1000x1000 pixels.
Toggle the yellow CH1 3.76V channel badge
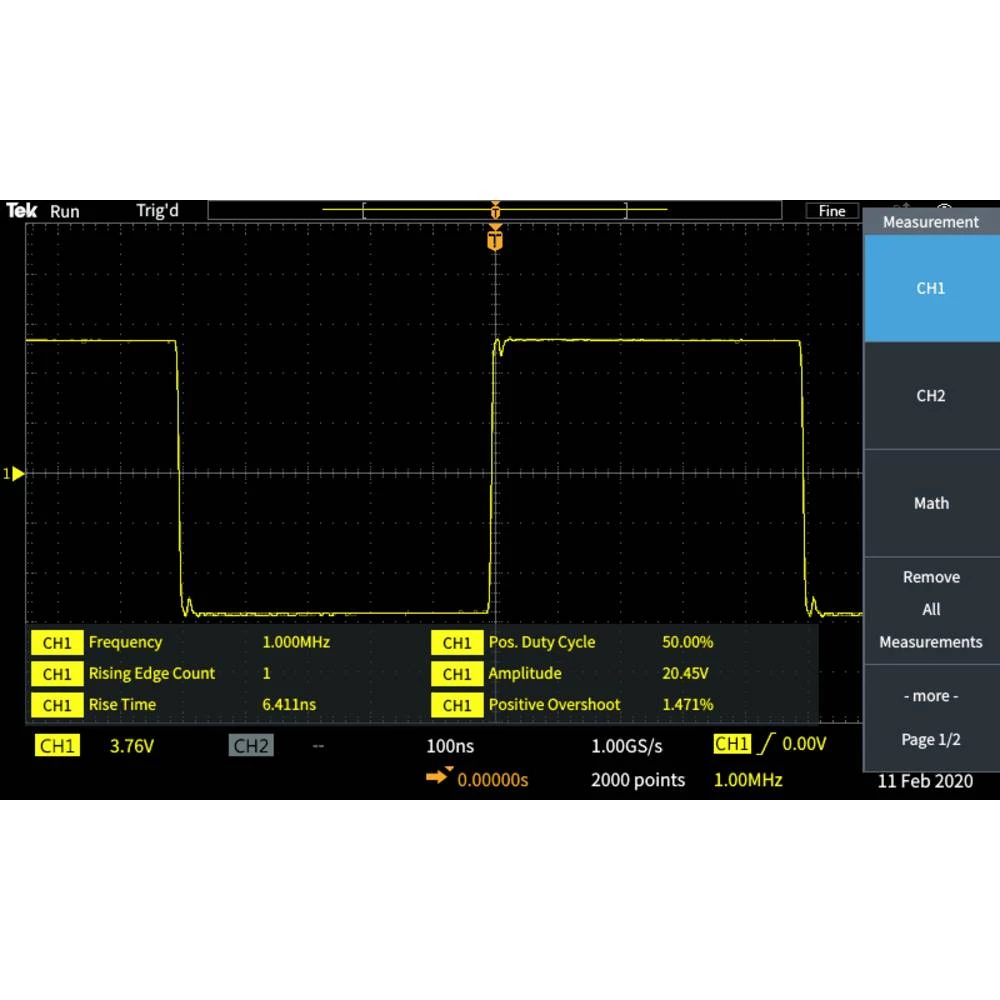pyautogui.click(x=57, y=746)
